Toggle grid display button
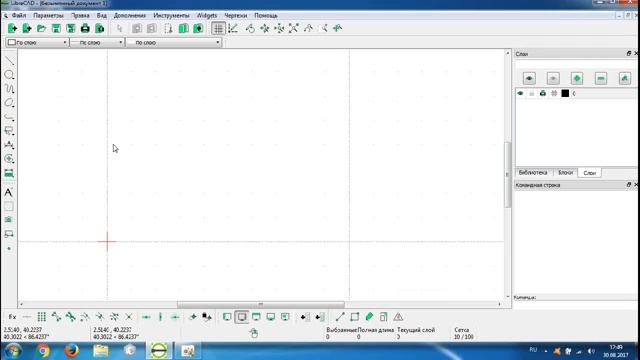 pyautogui.click(x=218, y=28)
